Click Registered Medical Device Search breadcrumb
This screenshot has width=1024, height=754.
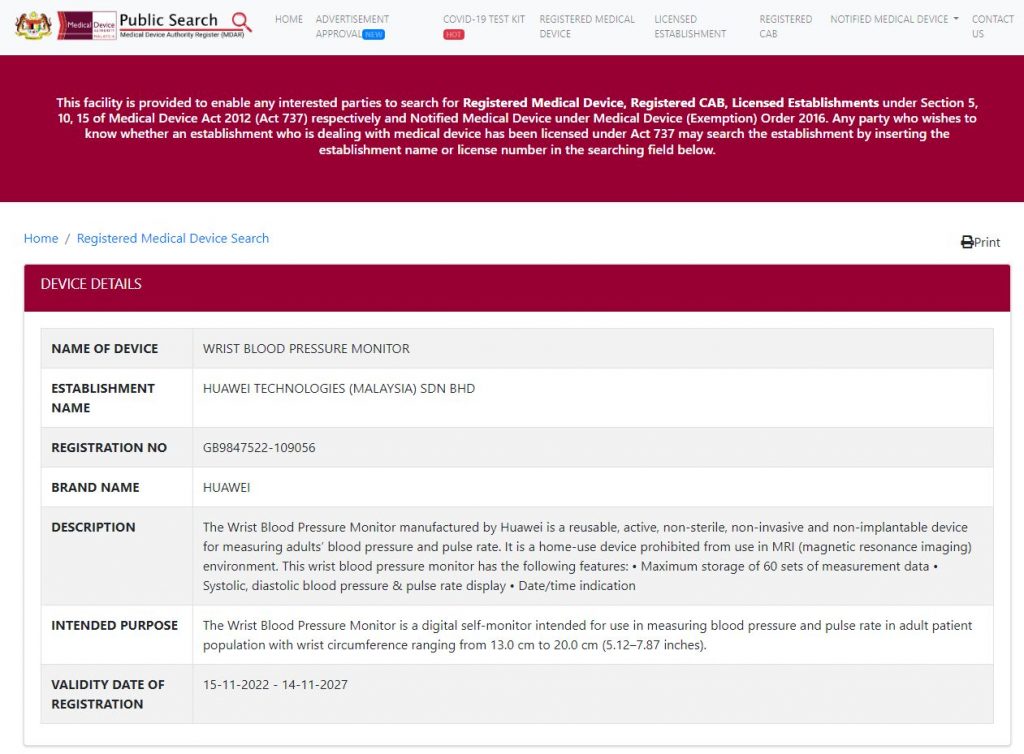173,238
